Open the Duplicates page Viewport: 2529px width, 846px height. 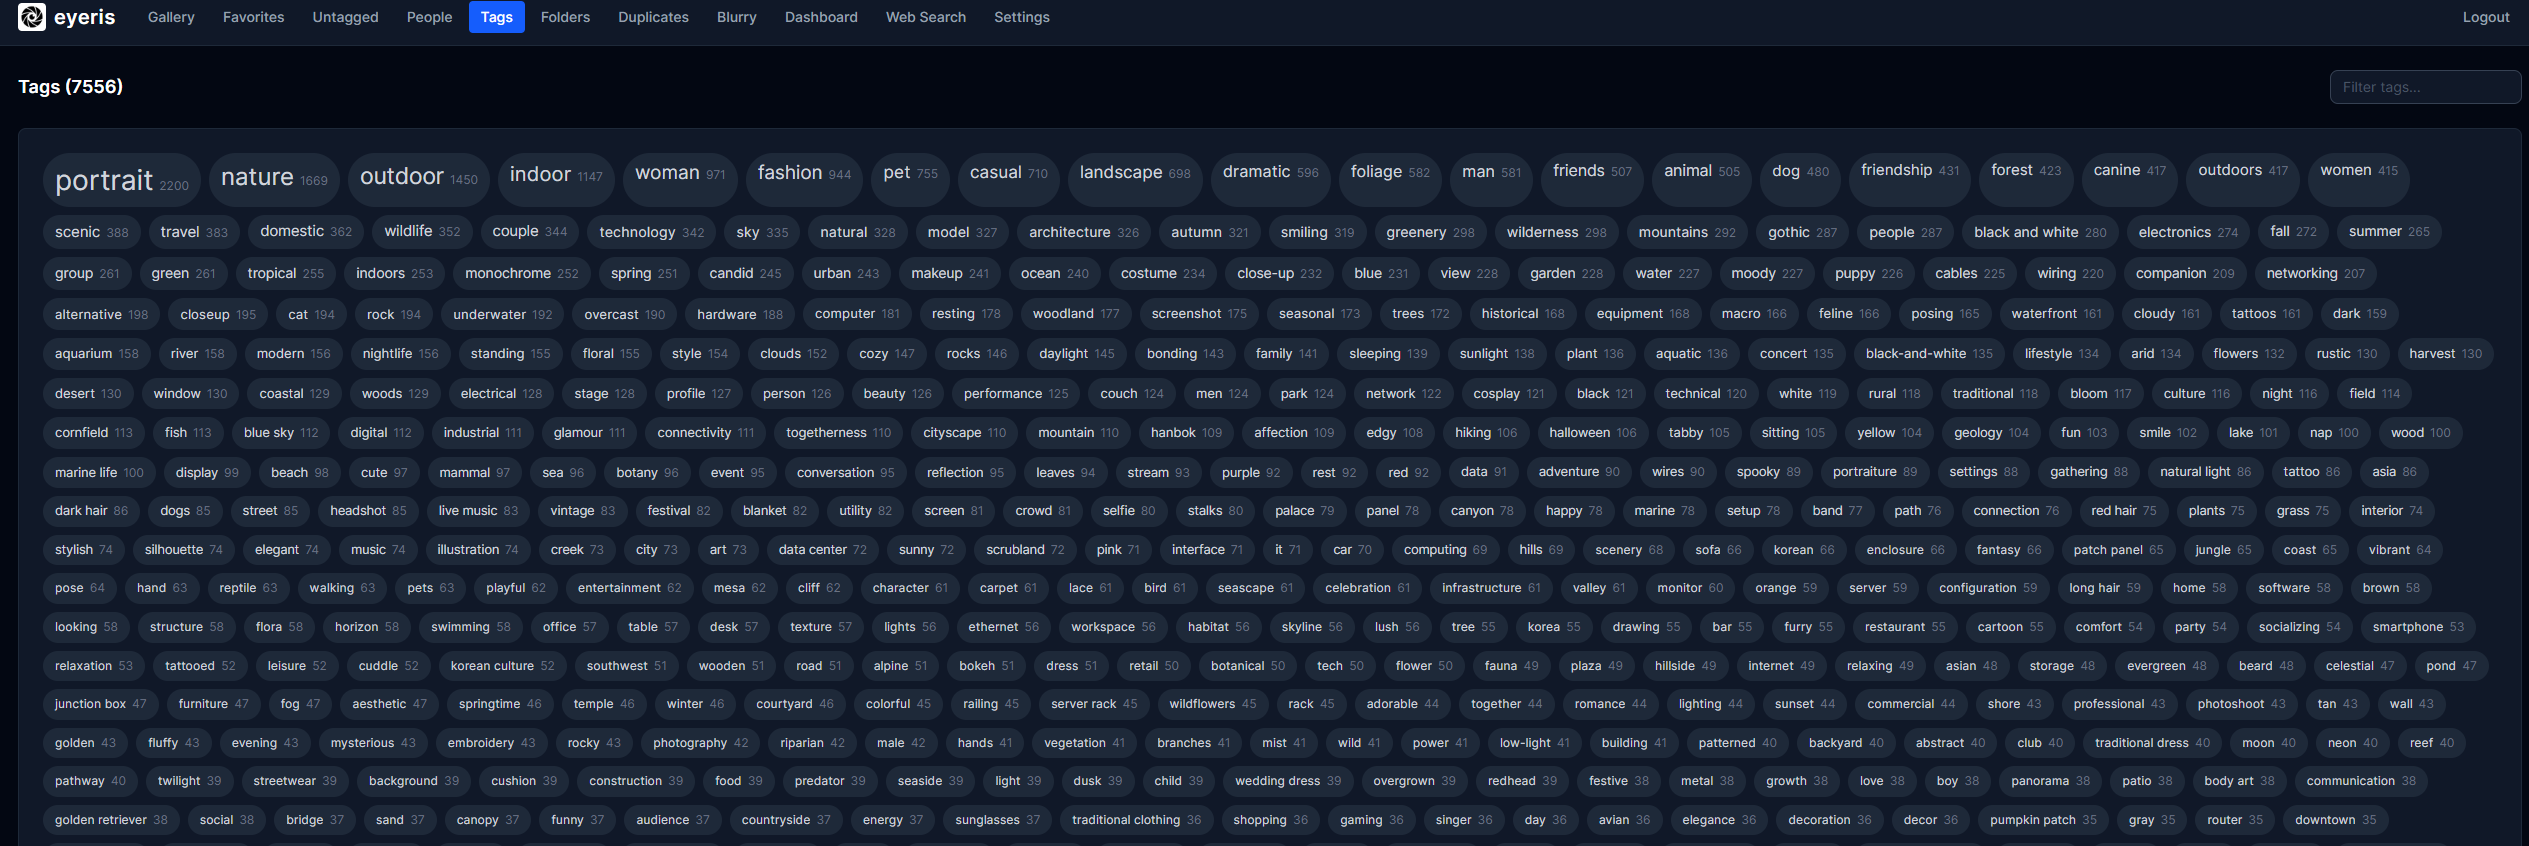pos(653,17)
